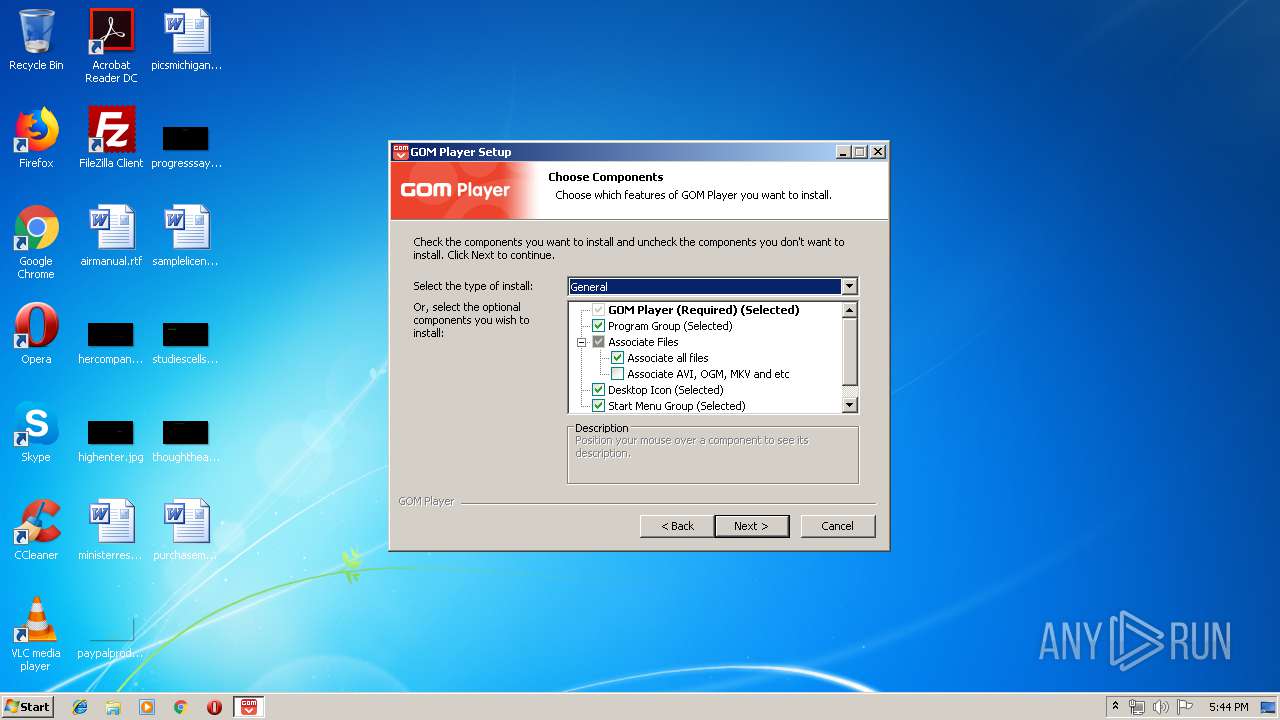Click the network tray icon

click(1137, 707)
